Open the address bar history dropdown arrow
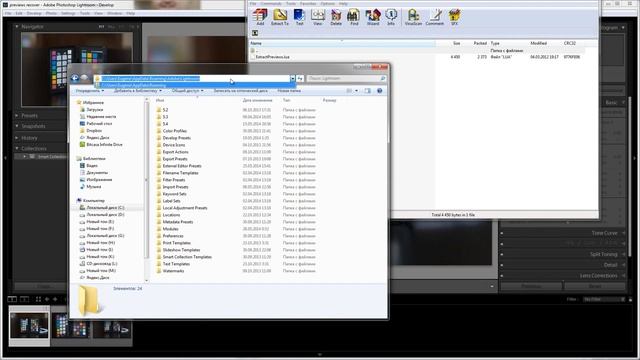This screenshot has width=640, height=360. point(292,78)
